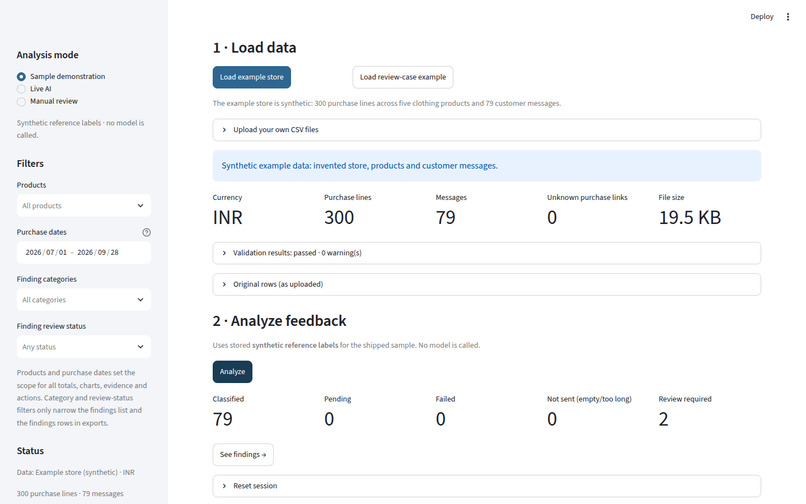This screenshot has height=504, width=806.
Task: Expand the Reset session section
Action: (487, 486)
